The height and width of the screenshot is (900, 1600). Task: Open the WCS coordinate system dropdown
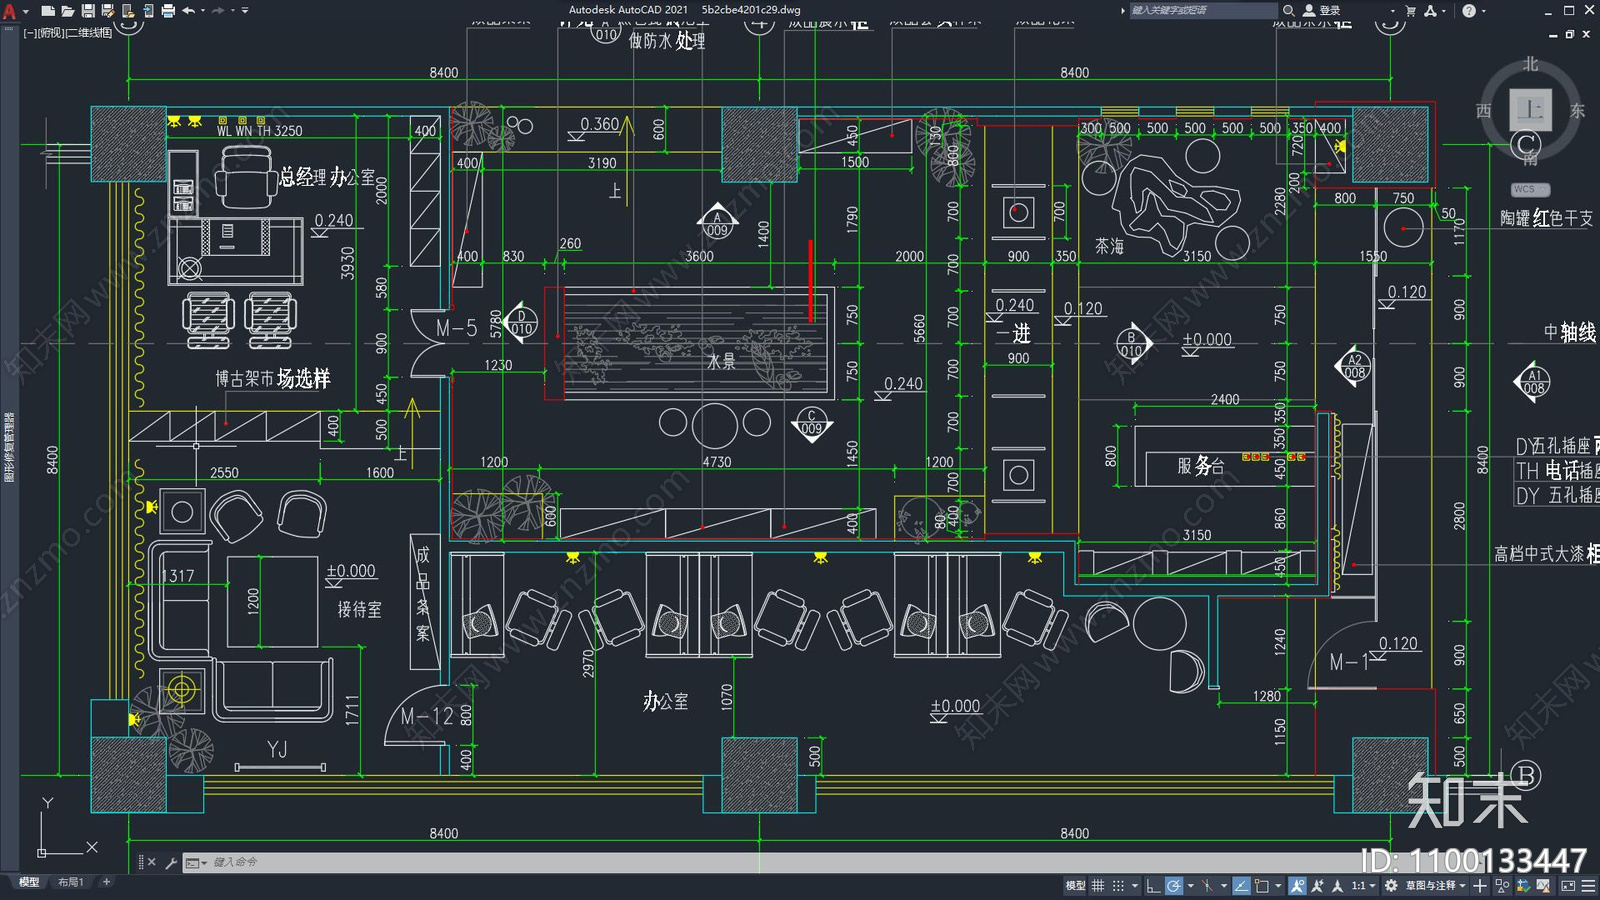[1530, 189]
